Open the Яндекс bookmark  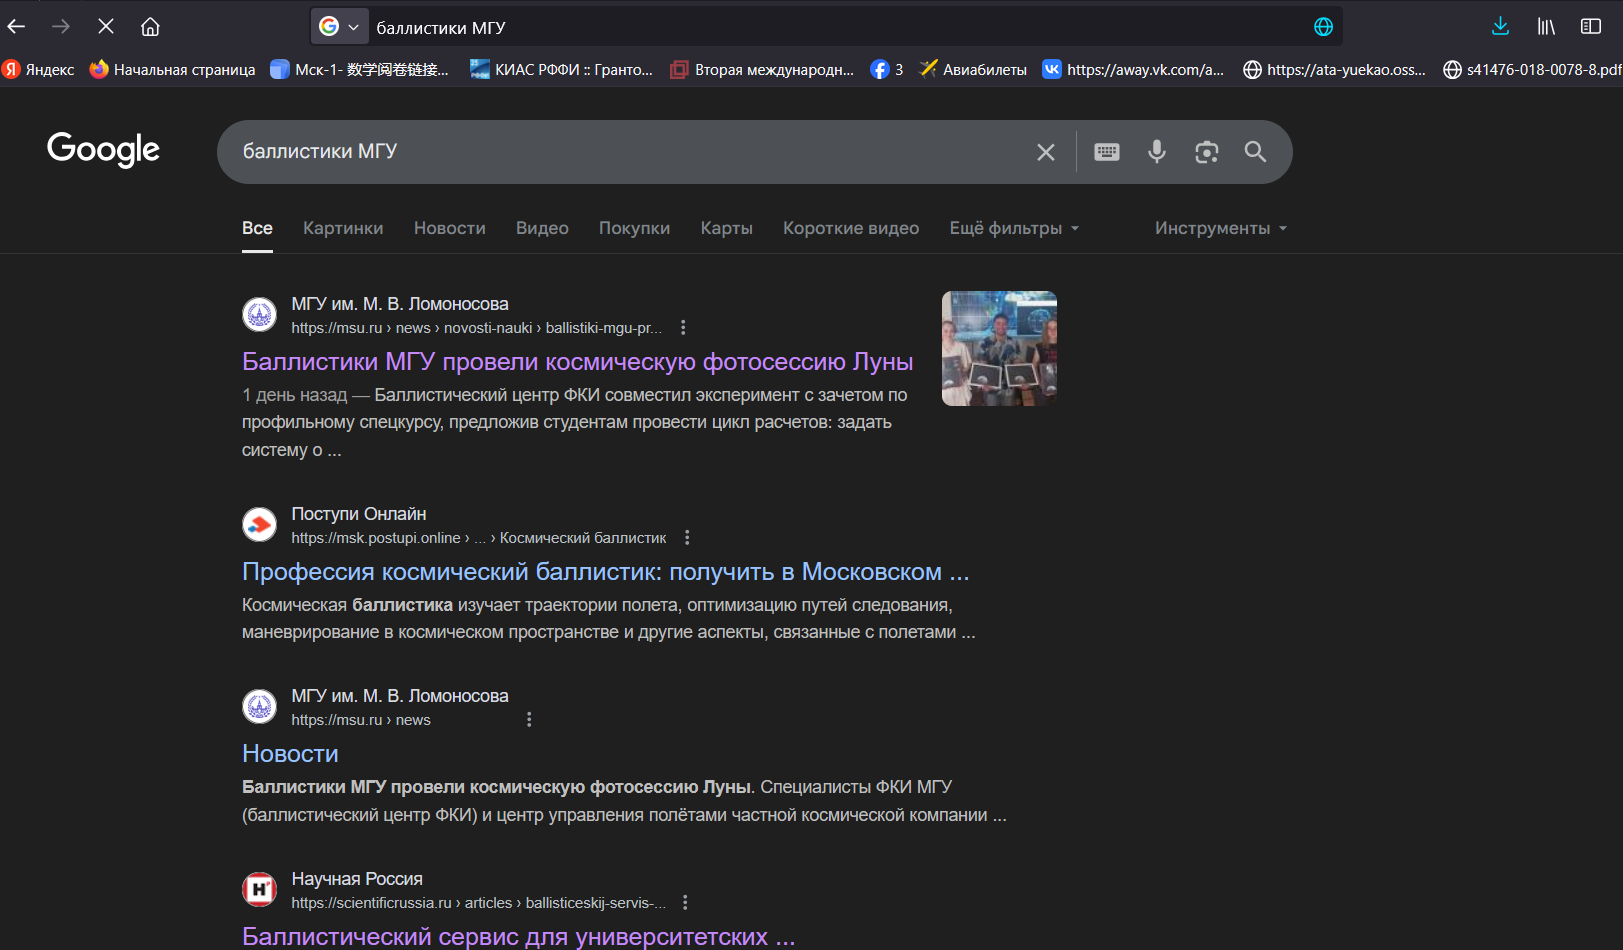(x=39, y=69)
